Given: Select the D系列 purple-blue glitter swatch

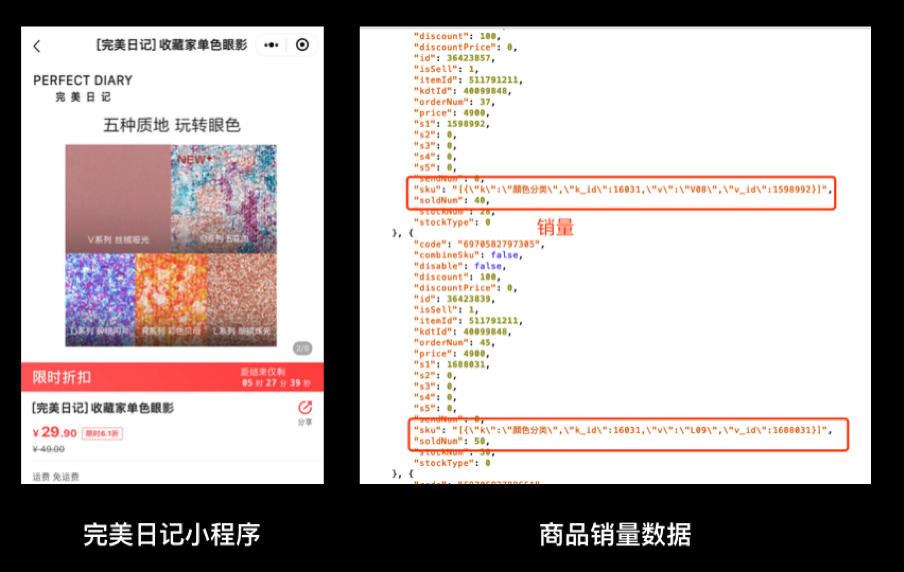Looking at the screenshot, I should pyautogui.click(x=100, y=300).
